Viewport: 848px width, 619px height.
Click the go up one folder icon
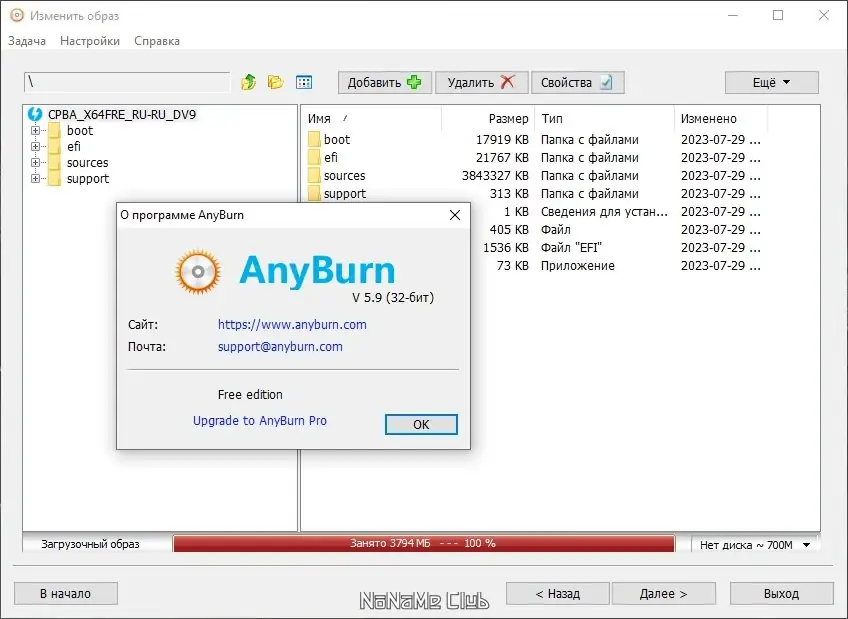(x=249, y=82)
